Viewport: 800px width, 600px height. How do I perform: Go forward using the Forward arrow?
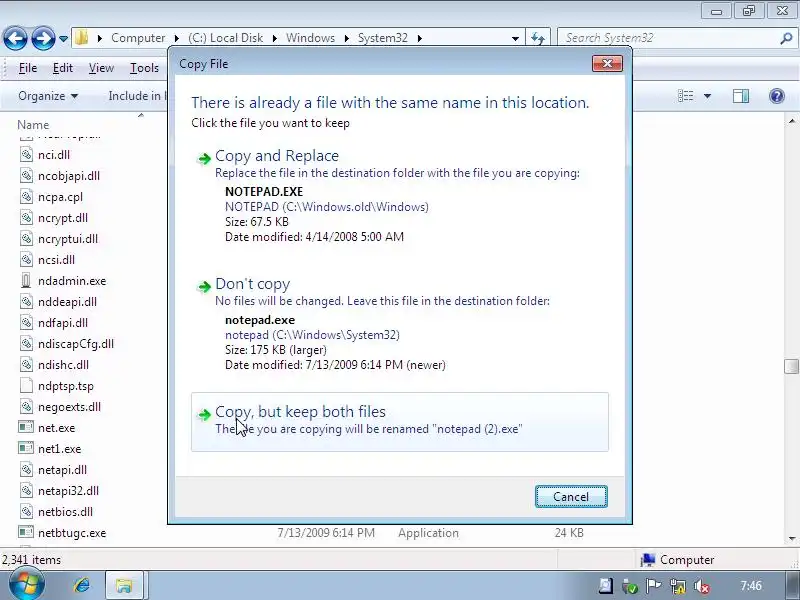pos(43,38)
